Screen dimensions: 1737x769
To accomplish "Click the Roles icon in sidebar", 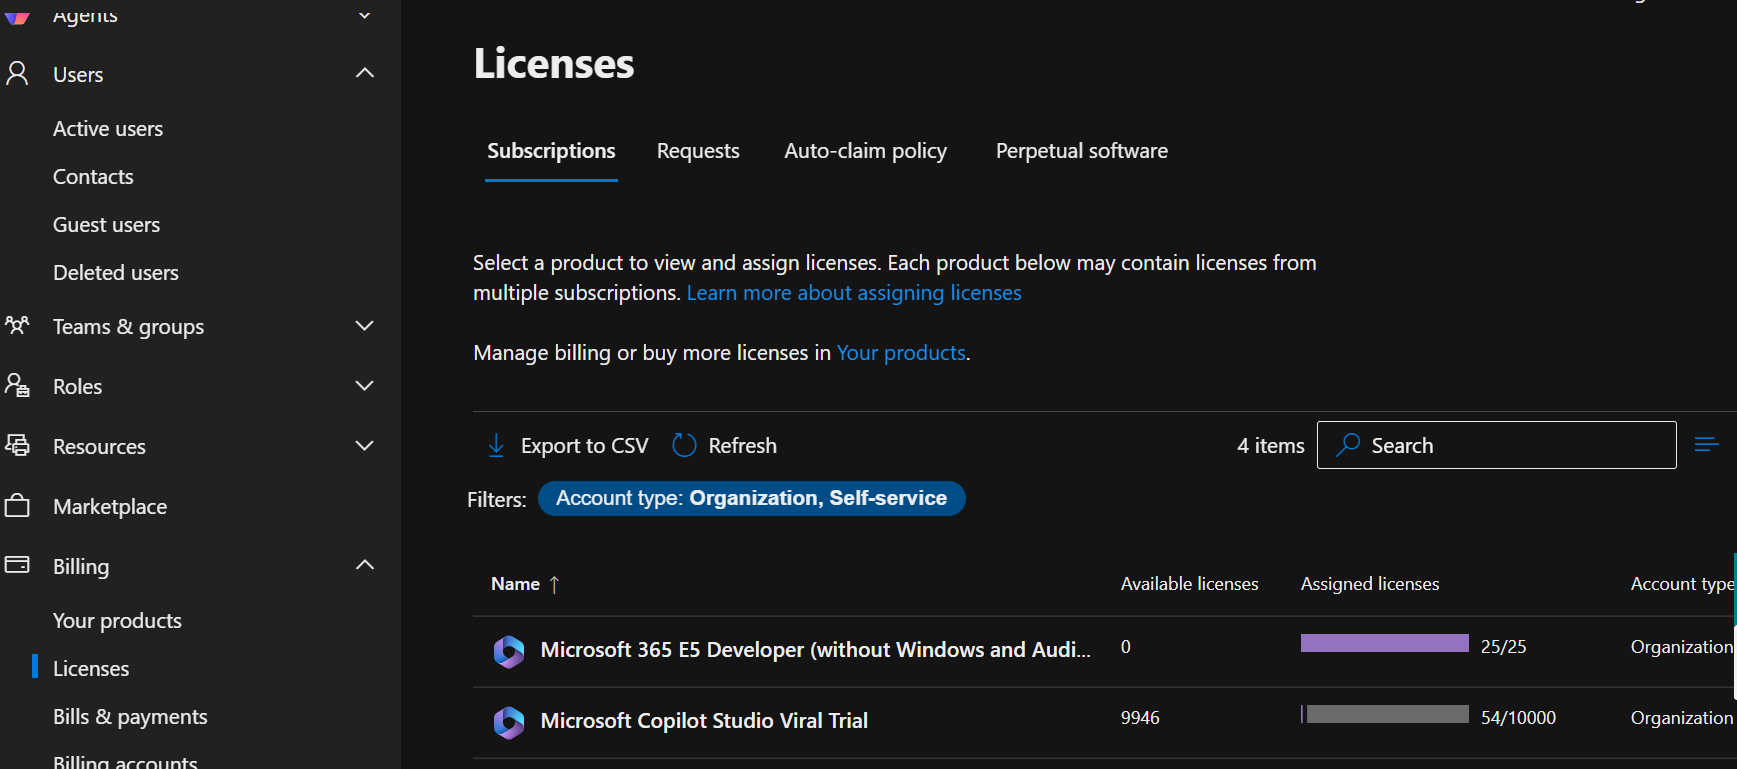I will pos(17,385).
